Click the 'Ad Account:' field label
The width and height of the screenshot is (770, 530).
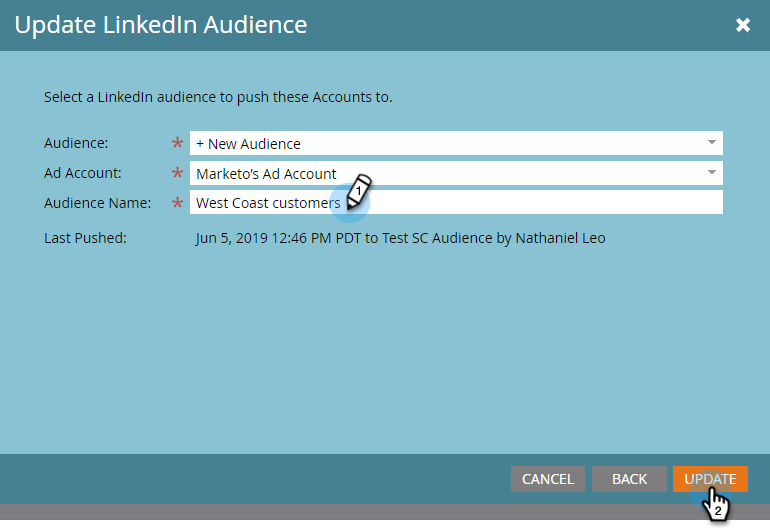(83, 173)
